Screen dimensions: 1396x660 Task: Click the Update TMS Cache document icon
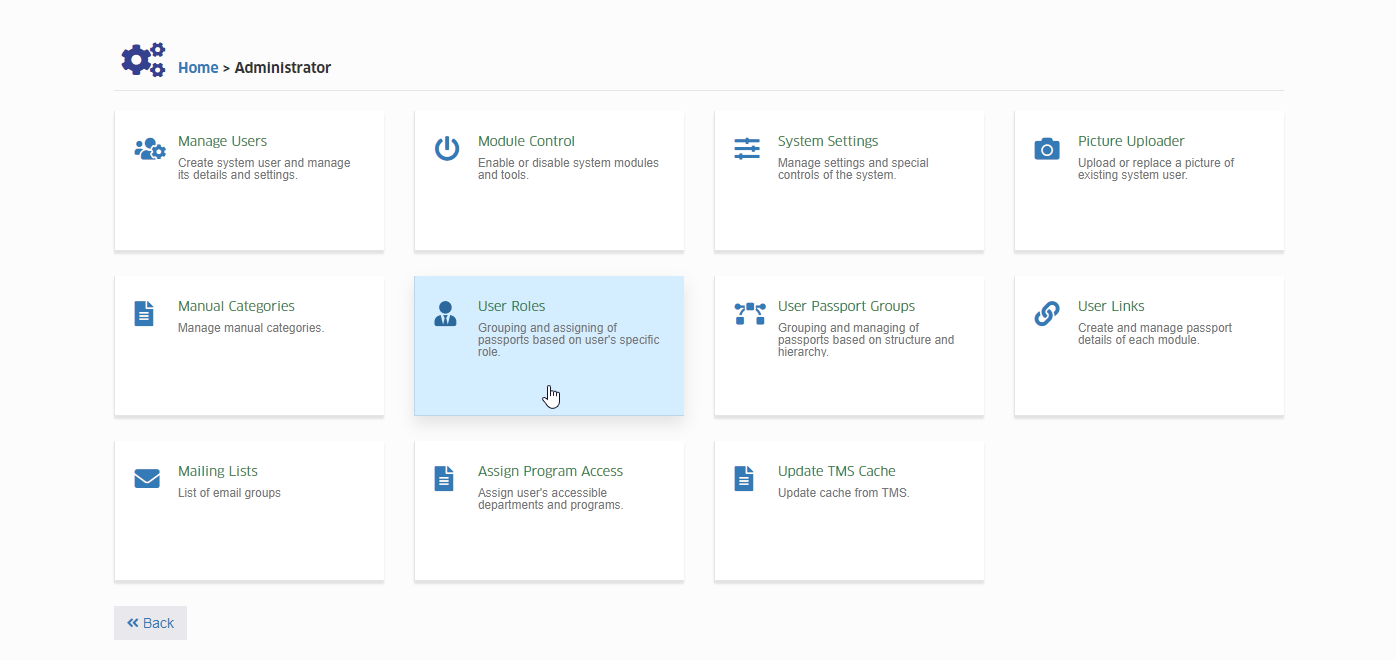click(744, 478)
